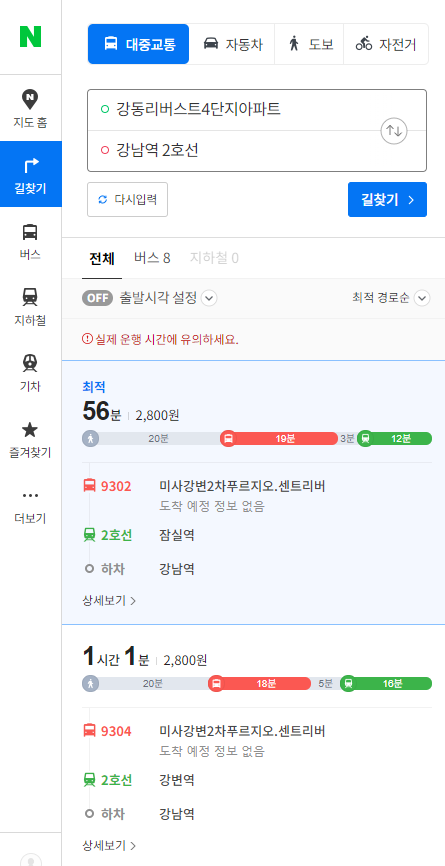Click the green Naver N logo
Image resolution: width=445 pixels, height=866 pixels.
(30, 36)
